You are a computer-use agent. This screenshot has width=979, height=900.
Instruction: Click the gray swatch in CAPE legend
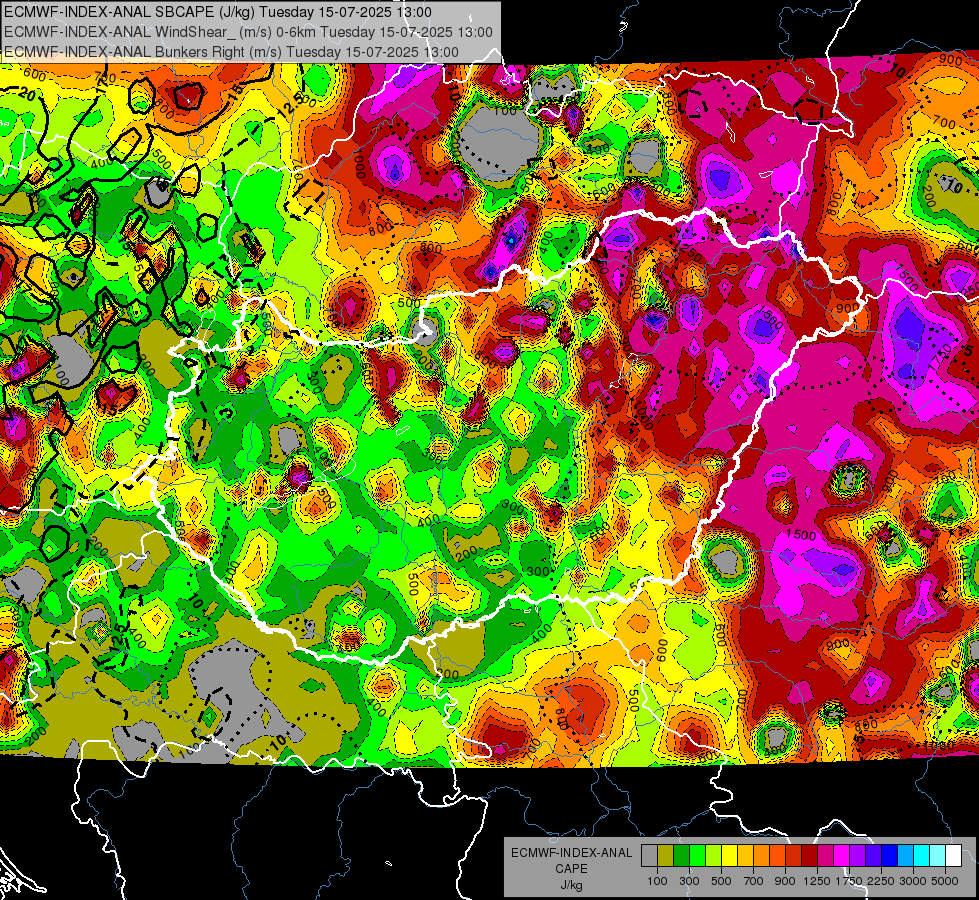coord(649,855)
